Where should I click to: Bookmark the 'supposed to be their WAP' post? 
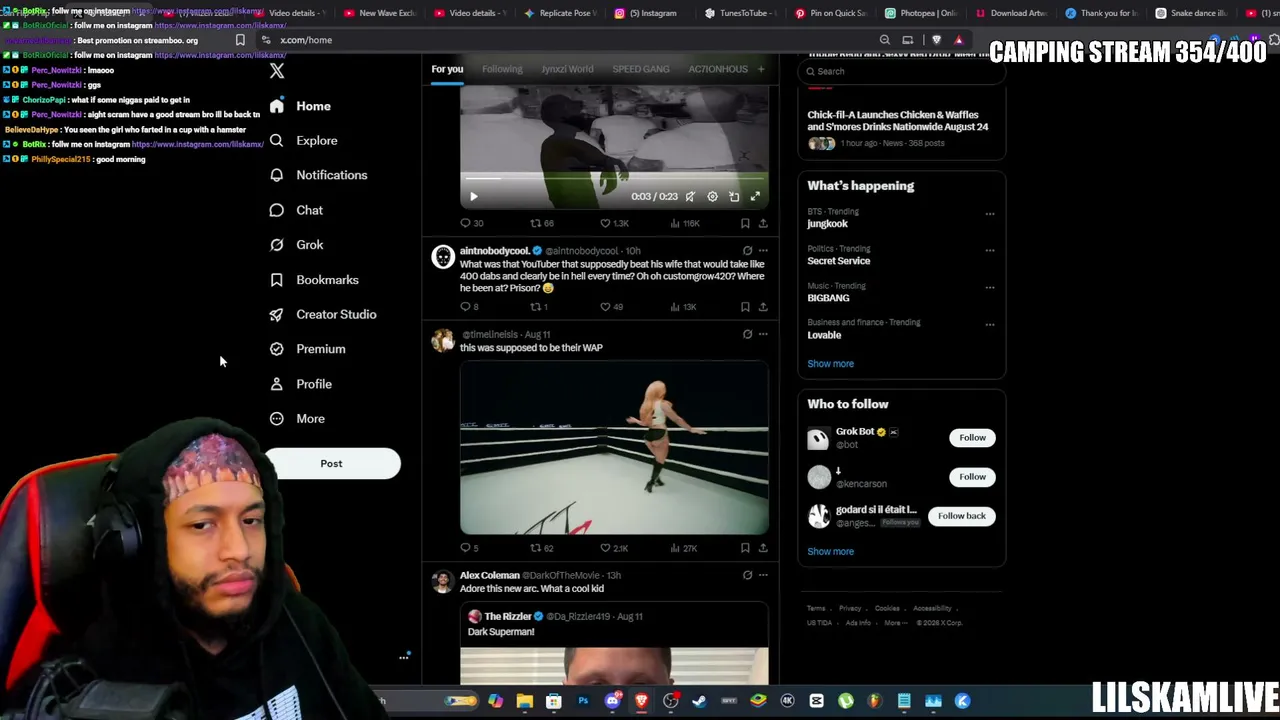click(745, 548)
